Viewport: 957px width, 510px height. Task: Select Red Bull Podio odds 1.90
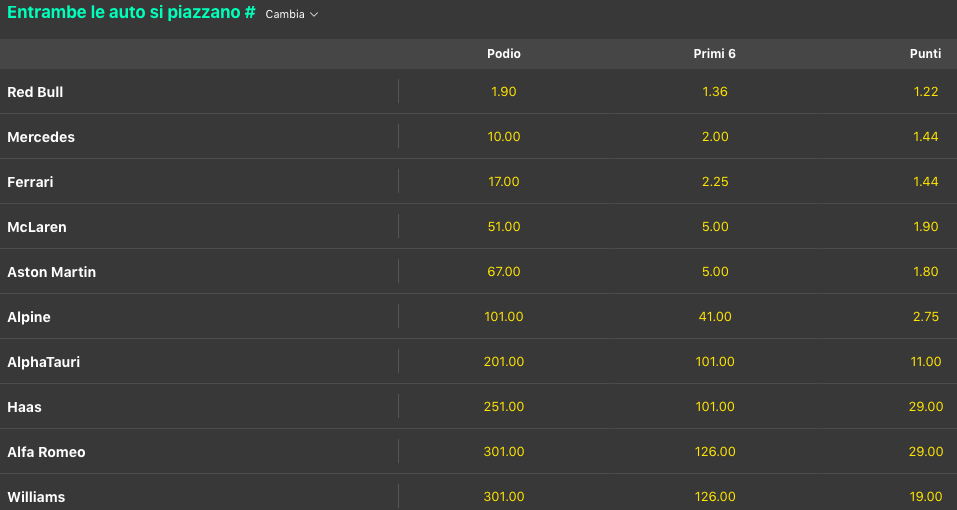[x=504, y=92]
